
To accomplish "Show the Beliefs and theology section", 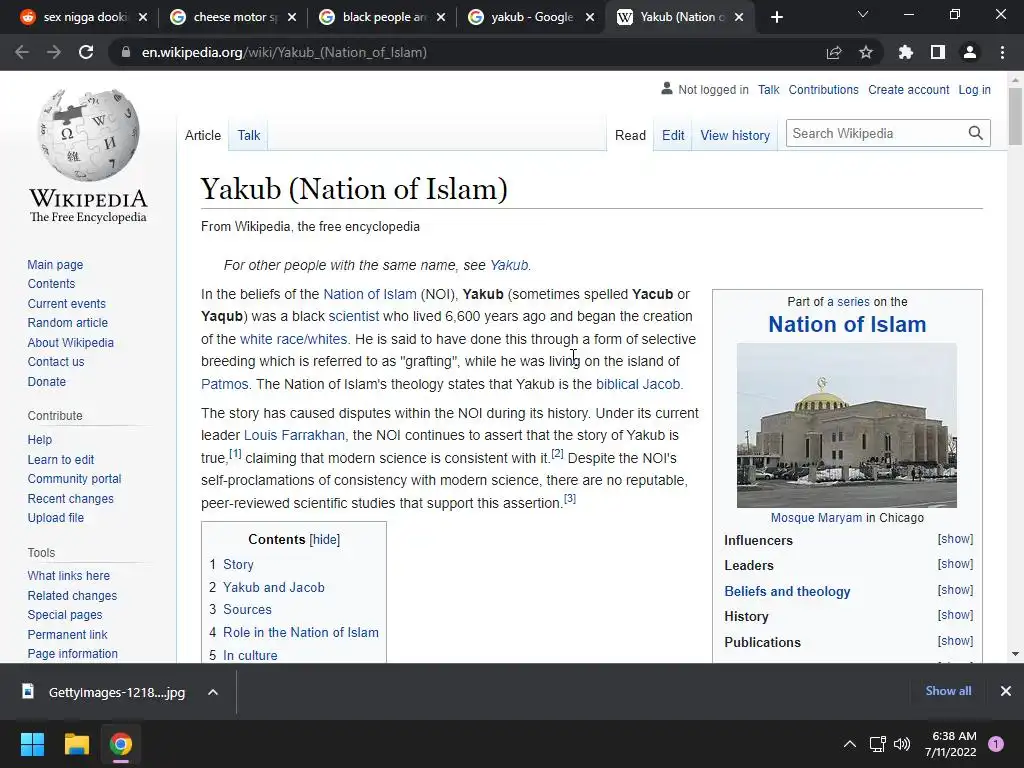I will [955, 590].
